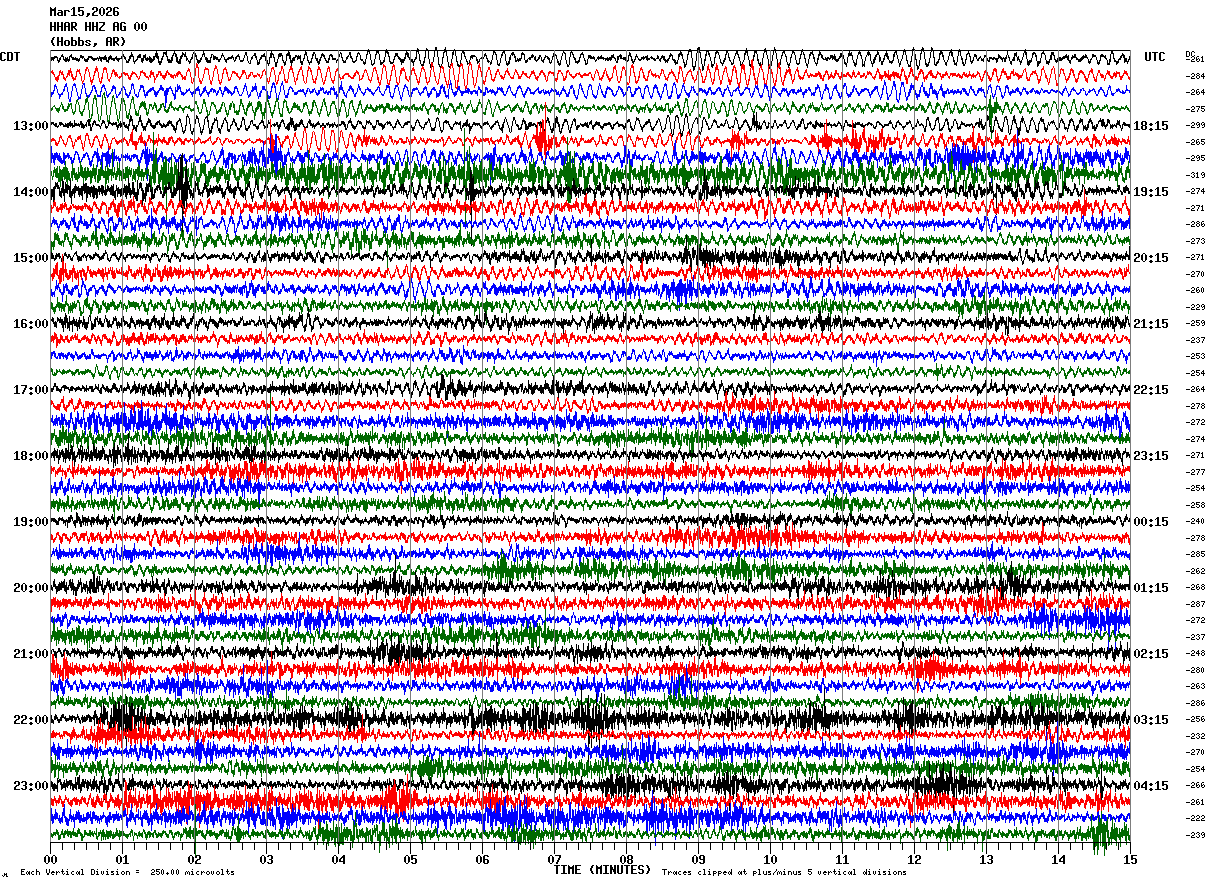Image resolution: width=1210 pixels, height=886 pixels.
Task: Select the 21:00 CDT time label
Action: tap(30, 654)
